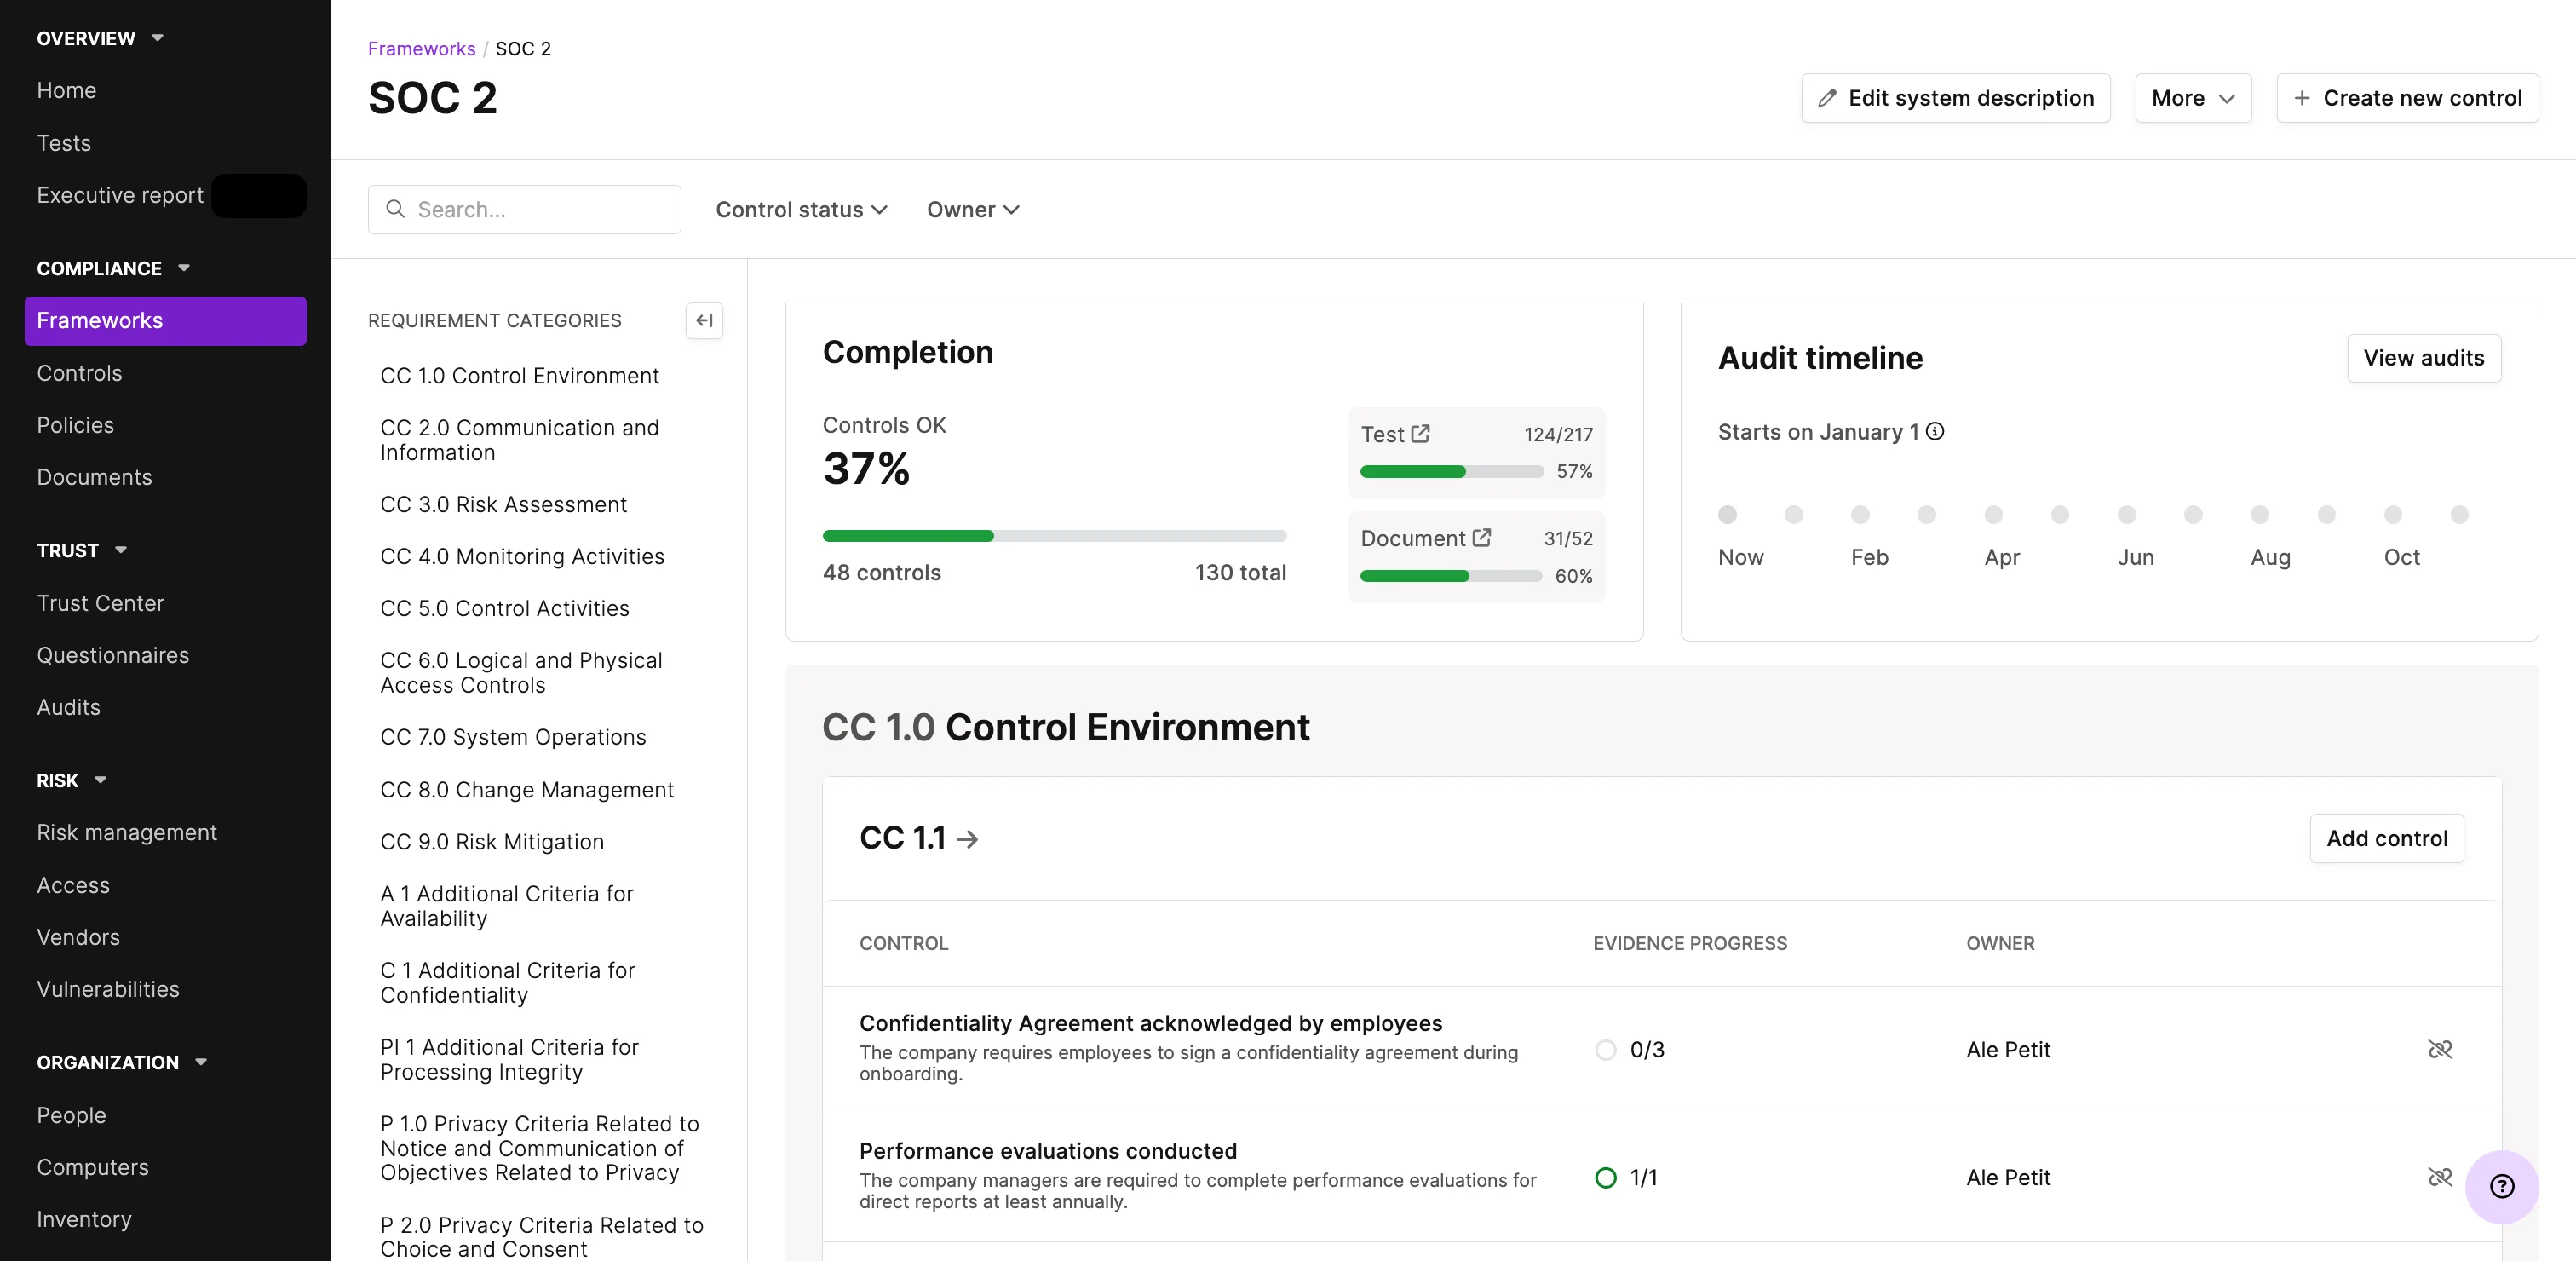Open the help question mark button

2501,1186
